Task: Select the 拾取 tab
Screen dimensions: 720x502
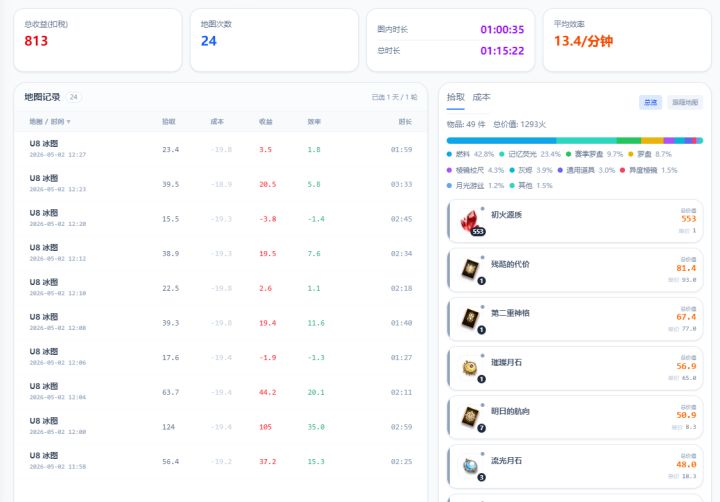Action: click(456, 97)
